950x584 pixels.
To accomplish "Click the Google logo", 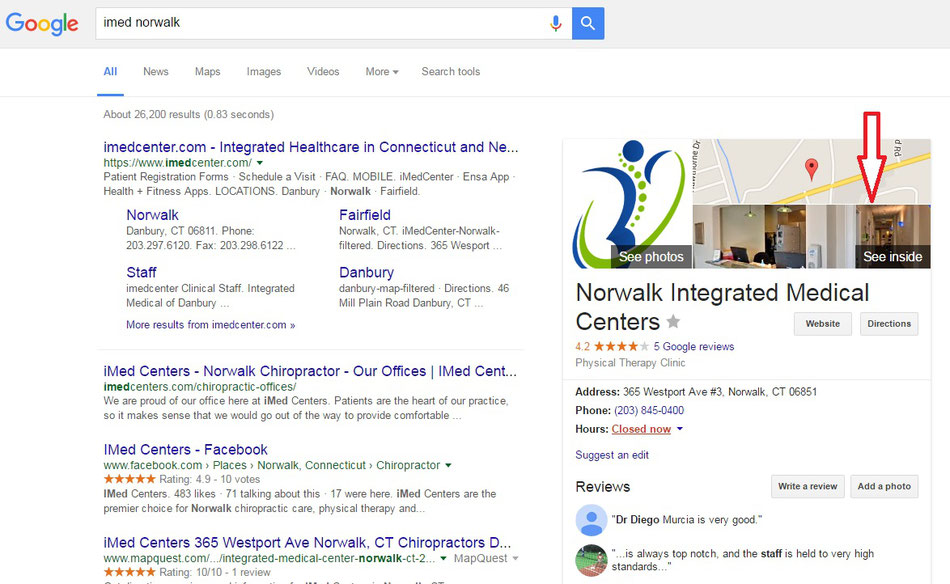I will [42, 24].
